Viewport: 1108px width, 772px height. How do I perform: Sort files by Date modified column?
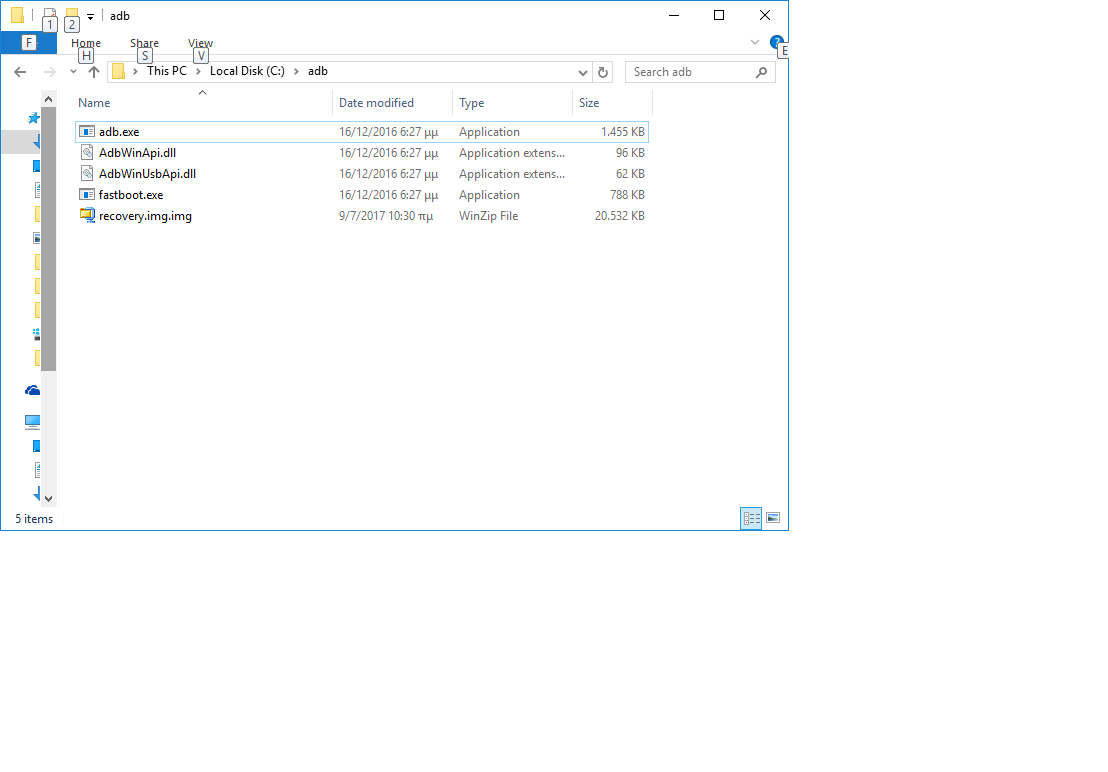point(376,103)
